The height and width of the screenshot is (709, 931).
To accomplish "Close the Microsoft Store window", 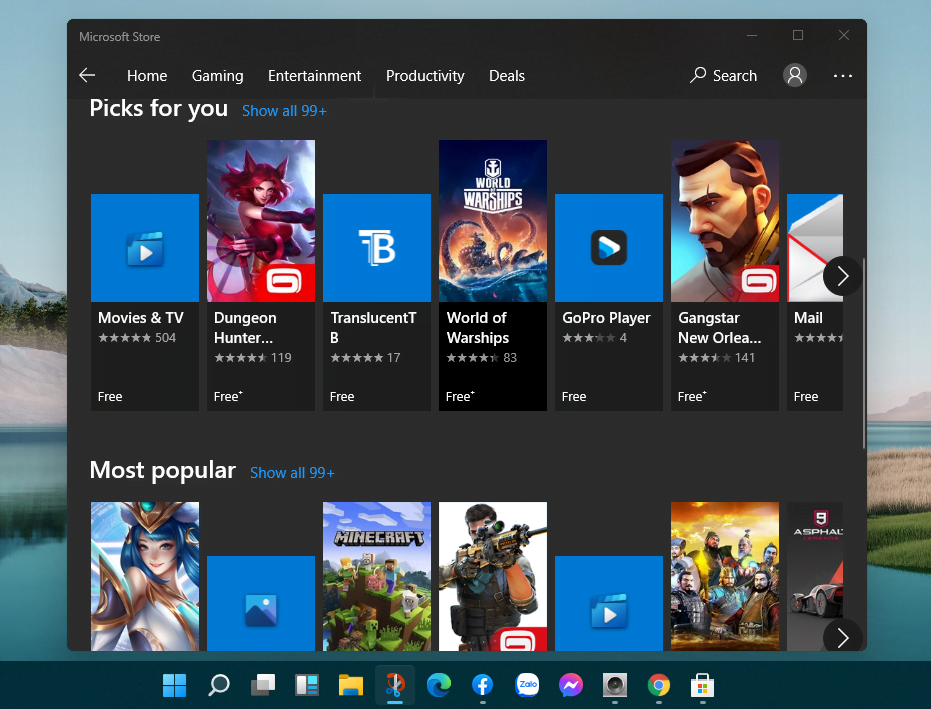I will click(x=844, y=36).
